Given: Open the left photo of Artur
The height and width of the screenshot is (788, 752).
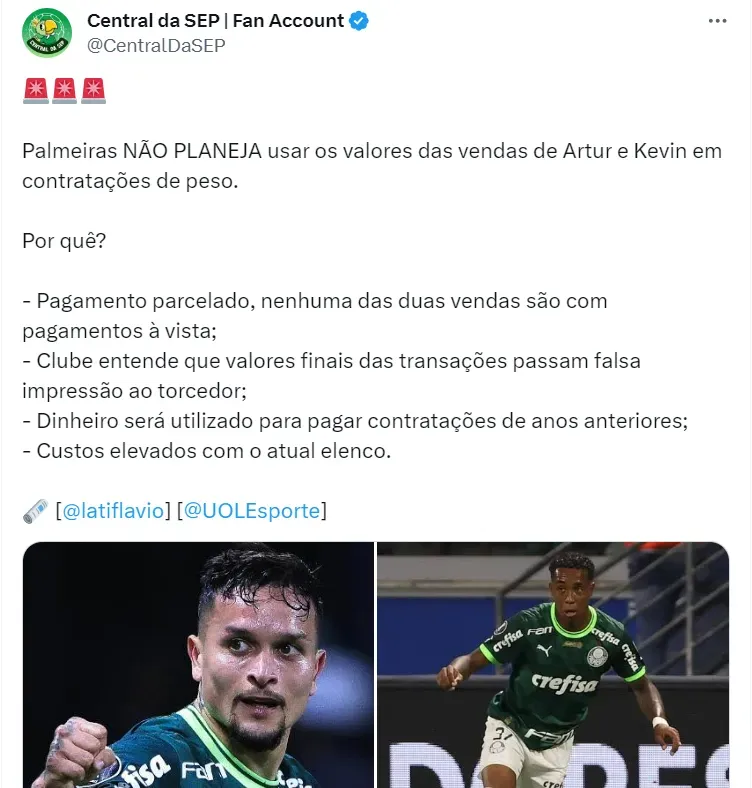Looking at the screenshot, I should coord(198,665).
